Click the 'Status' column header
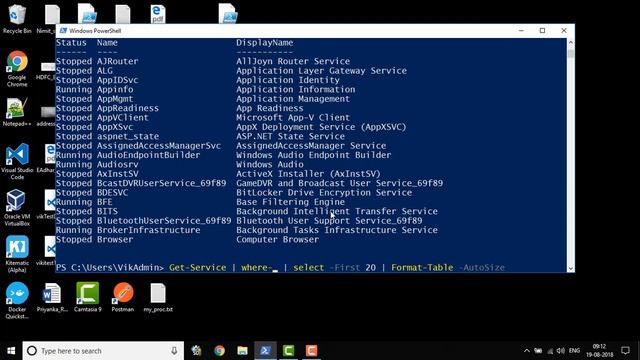640x360 pixels. 71,42
